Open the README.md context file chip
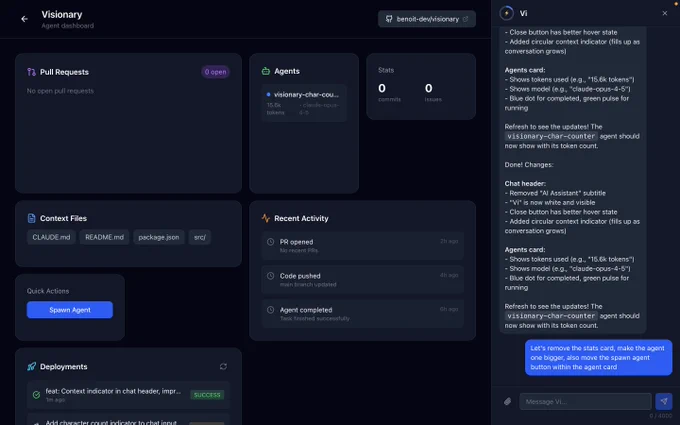 point(104,237)
